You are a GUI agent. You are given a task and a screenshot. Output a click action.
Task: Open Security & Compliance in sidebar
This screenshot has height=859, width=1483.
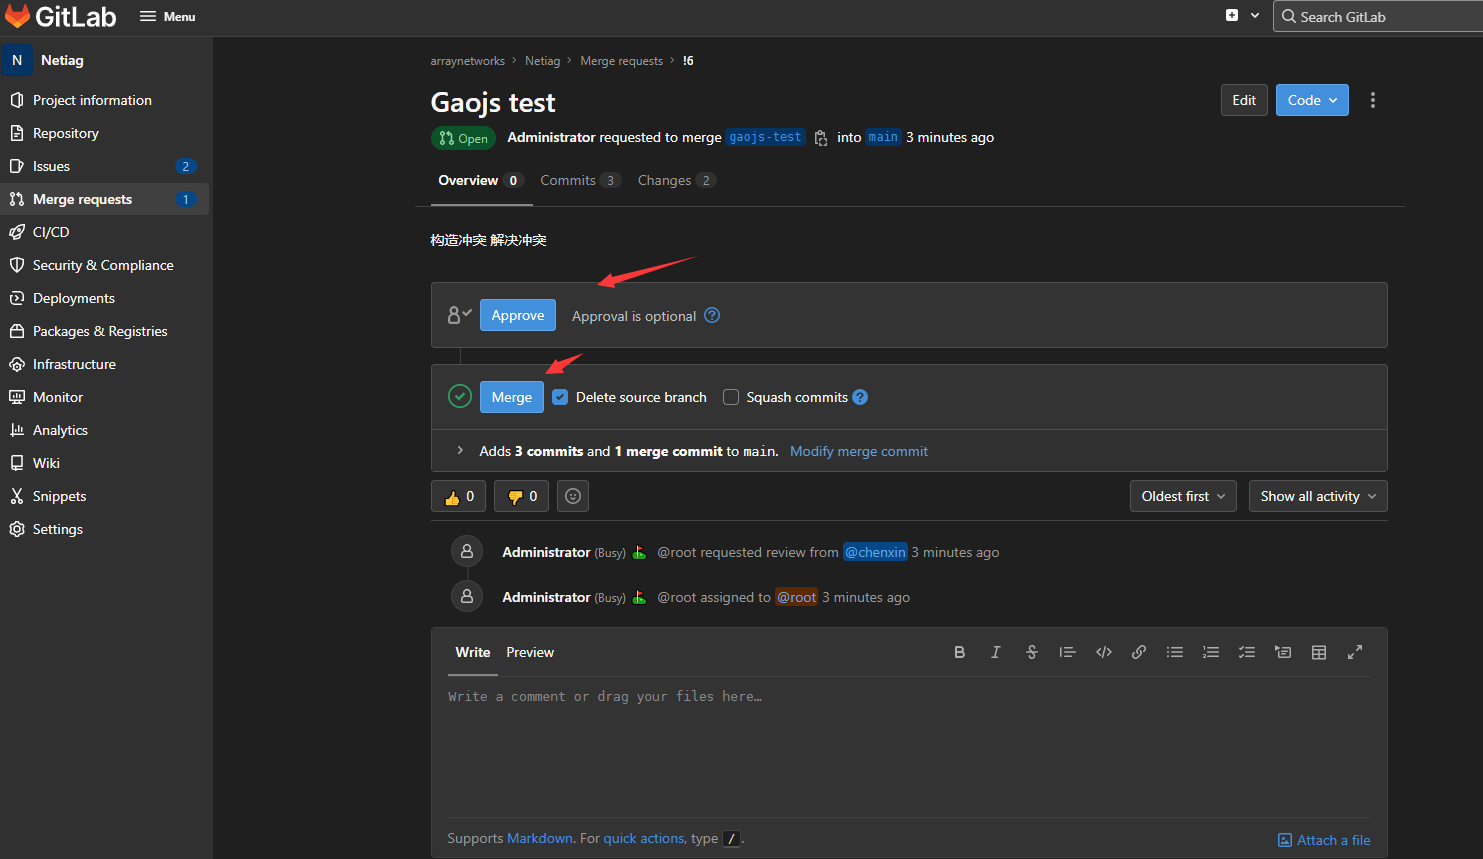[105, 265]
